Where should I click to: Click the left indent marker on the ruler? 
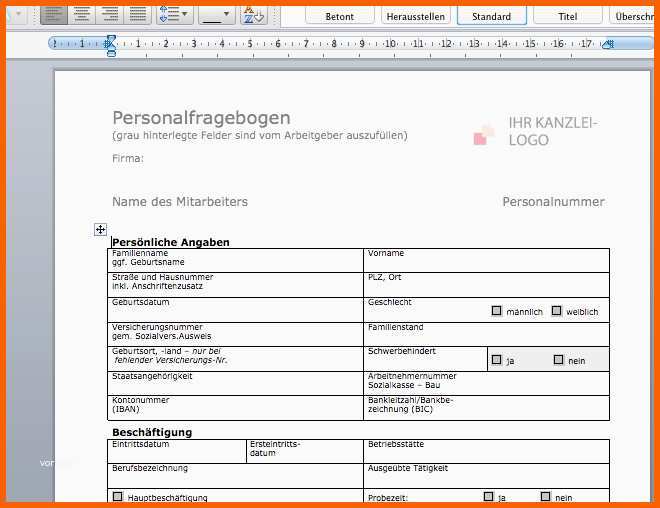click(111, 53)
